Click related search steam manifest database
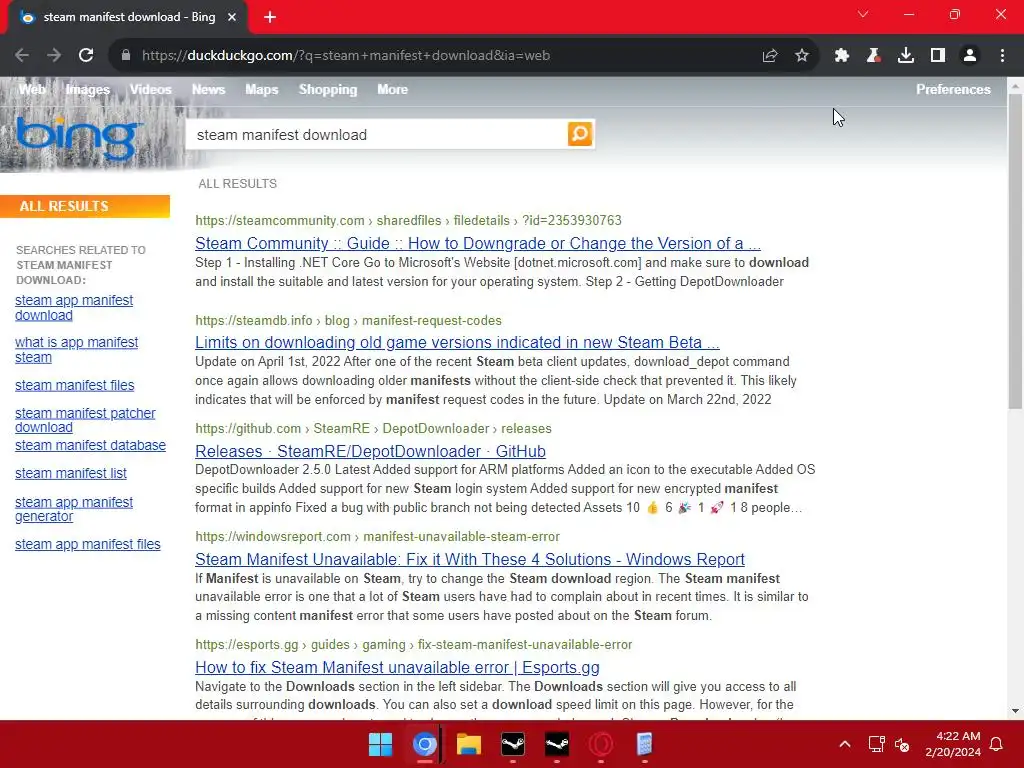Image resolution: width=1024 pixels, height=768 pixels. 90,445
